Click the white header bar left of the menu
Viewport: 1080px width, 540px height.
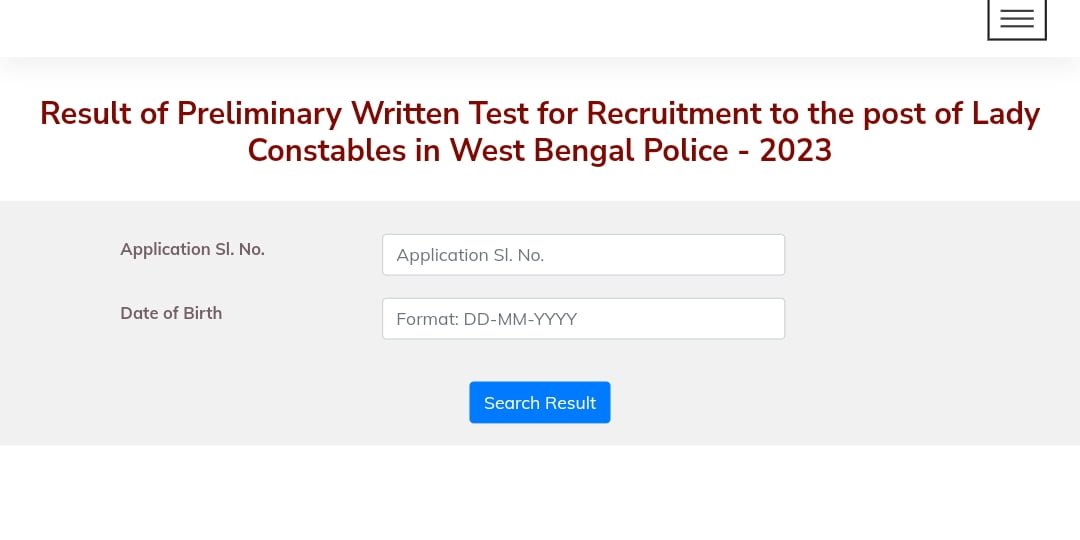(500, 25)
